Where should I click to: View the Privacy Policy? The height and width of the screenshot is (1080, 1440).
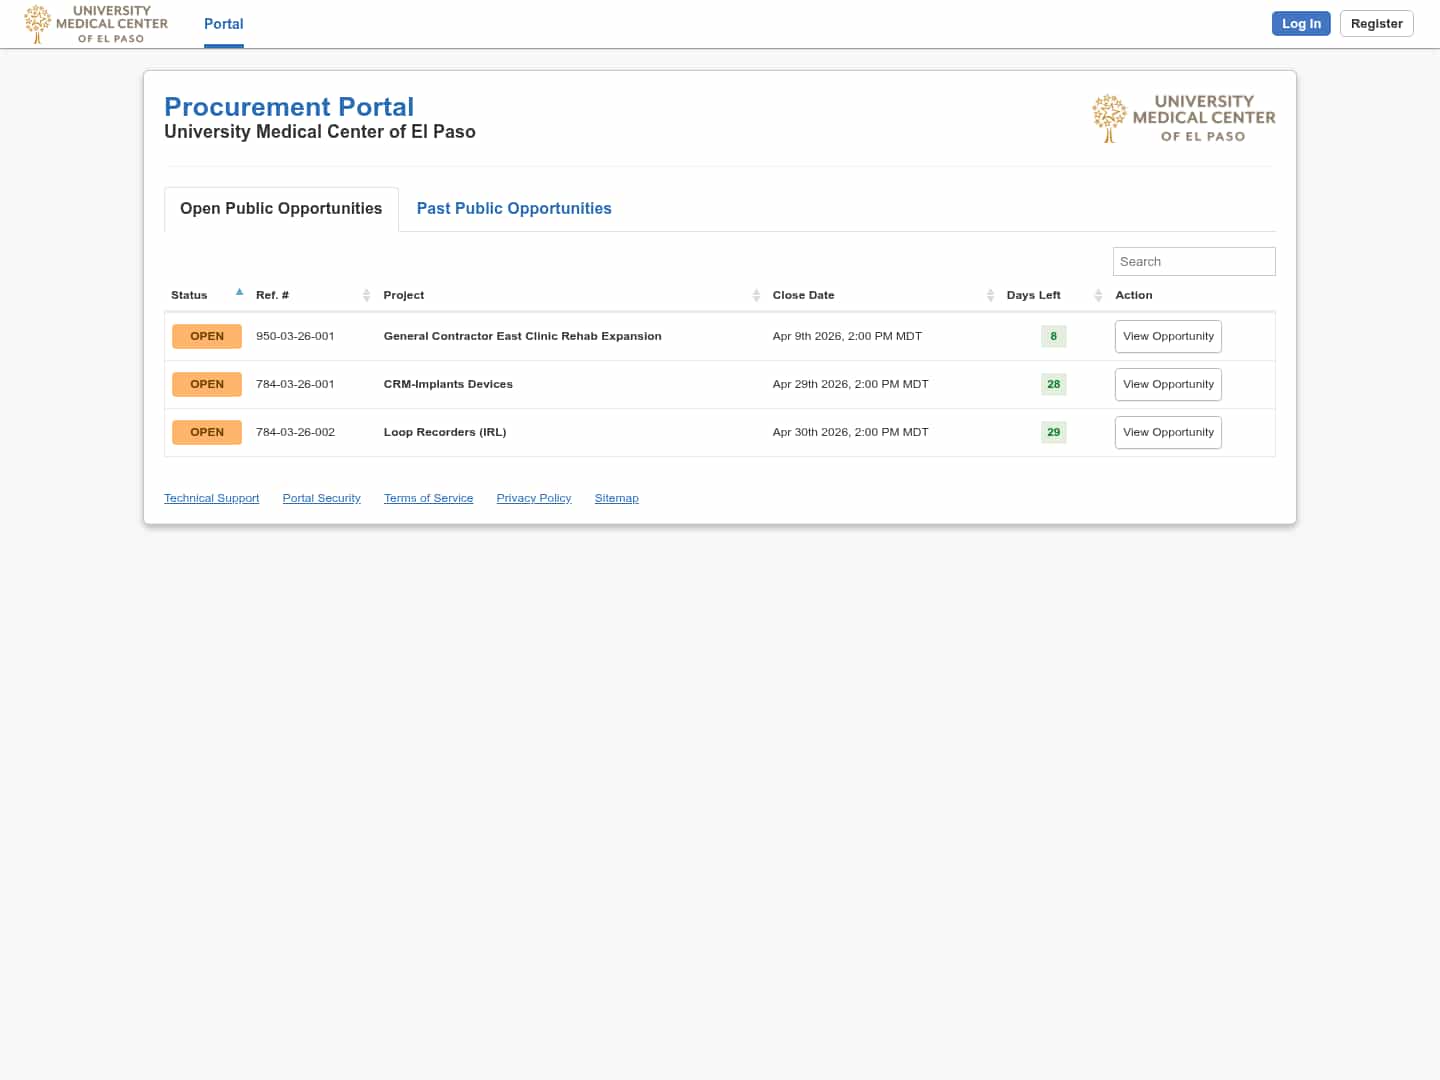pyautogui.click(x=533, y=497)
